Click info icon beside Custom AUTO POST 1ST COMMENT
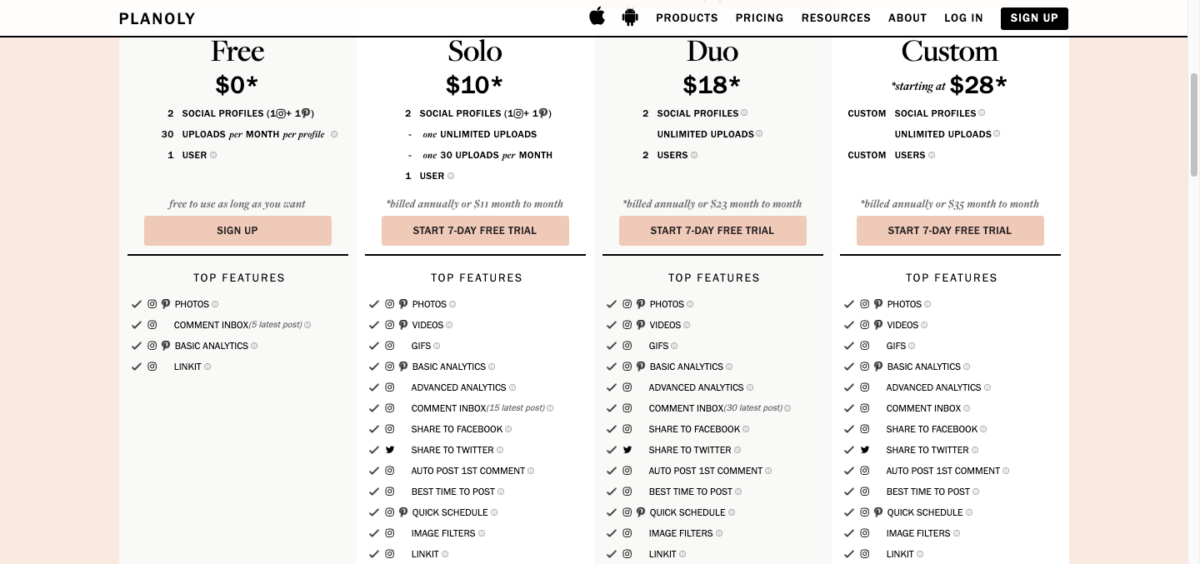The width and height of the screenshot is (1200, 564). 1006,471
